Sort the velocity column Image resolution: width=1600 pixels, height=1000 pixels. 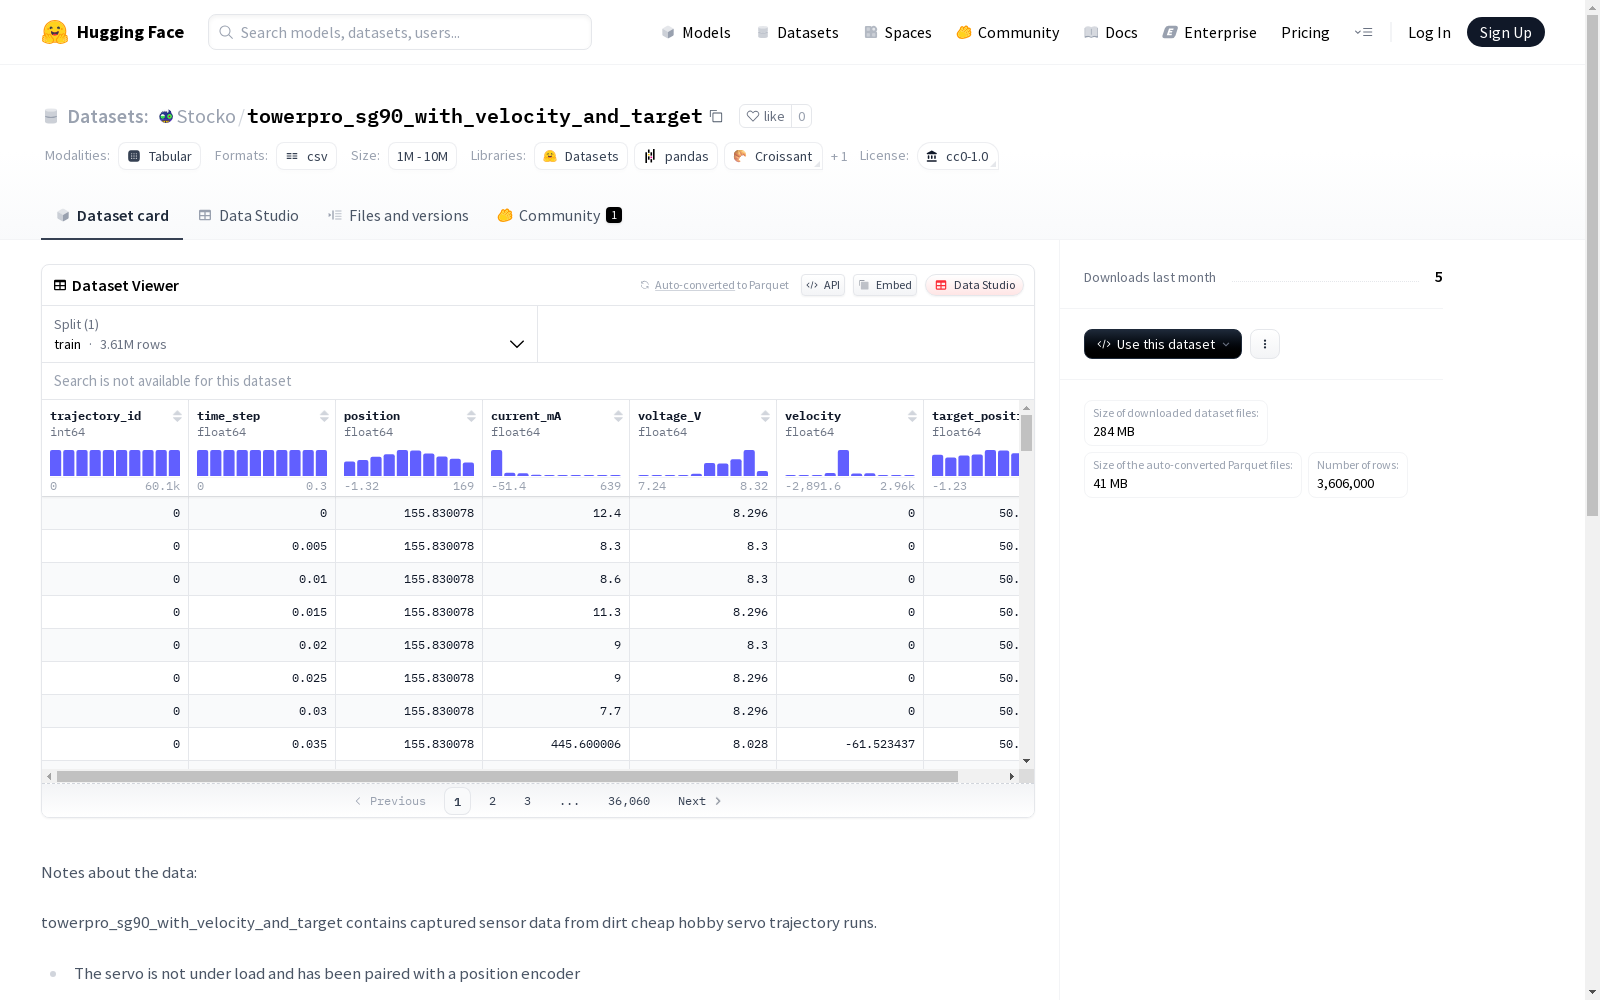click(912, 416)
